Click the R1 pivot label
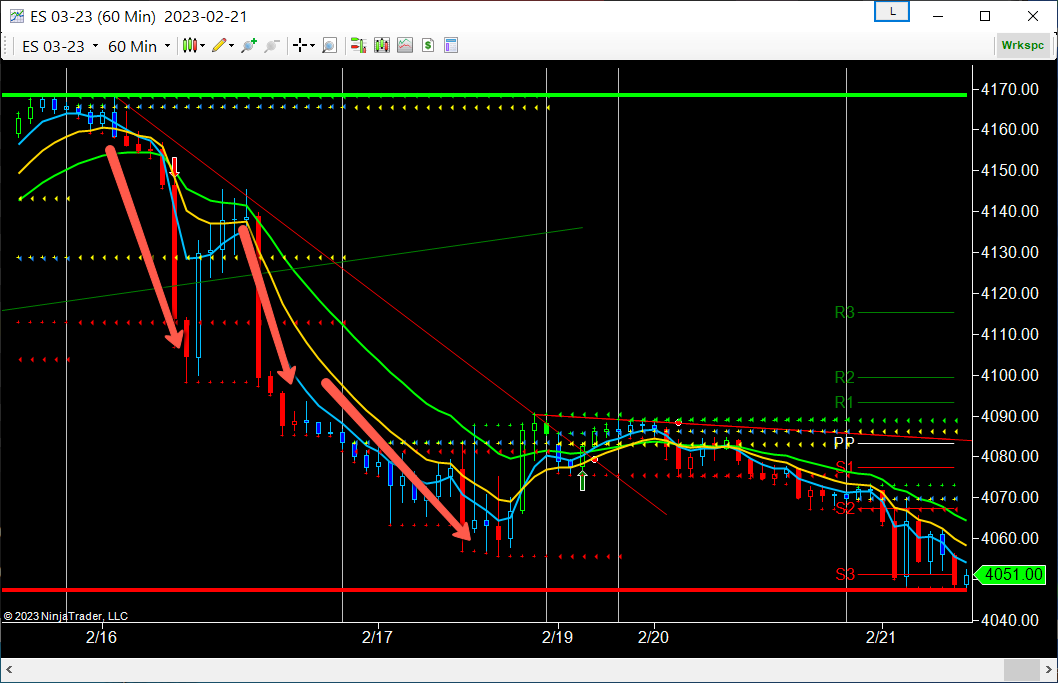 [x=844, y=403]
